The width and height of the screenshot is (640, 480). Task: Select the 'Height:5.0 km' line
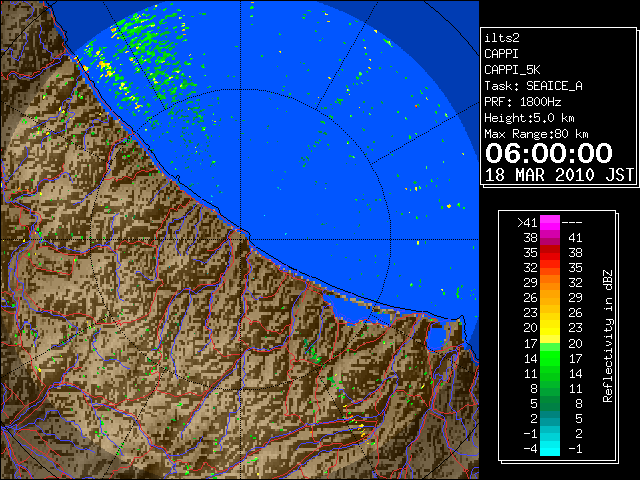[x=529, y=118]
